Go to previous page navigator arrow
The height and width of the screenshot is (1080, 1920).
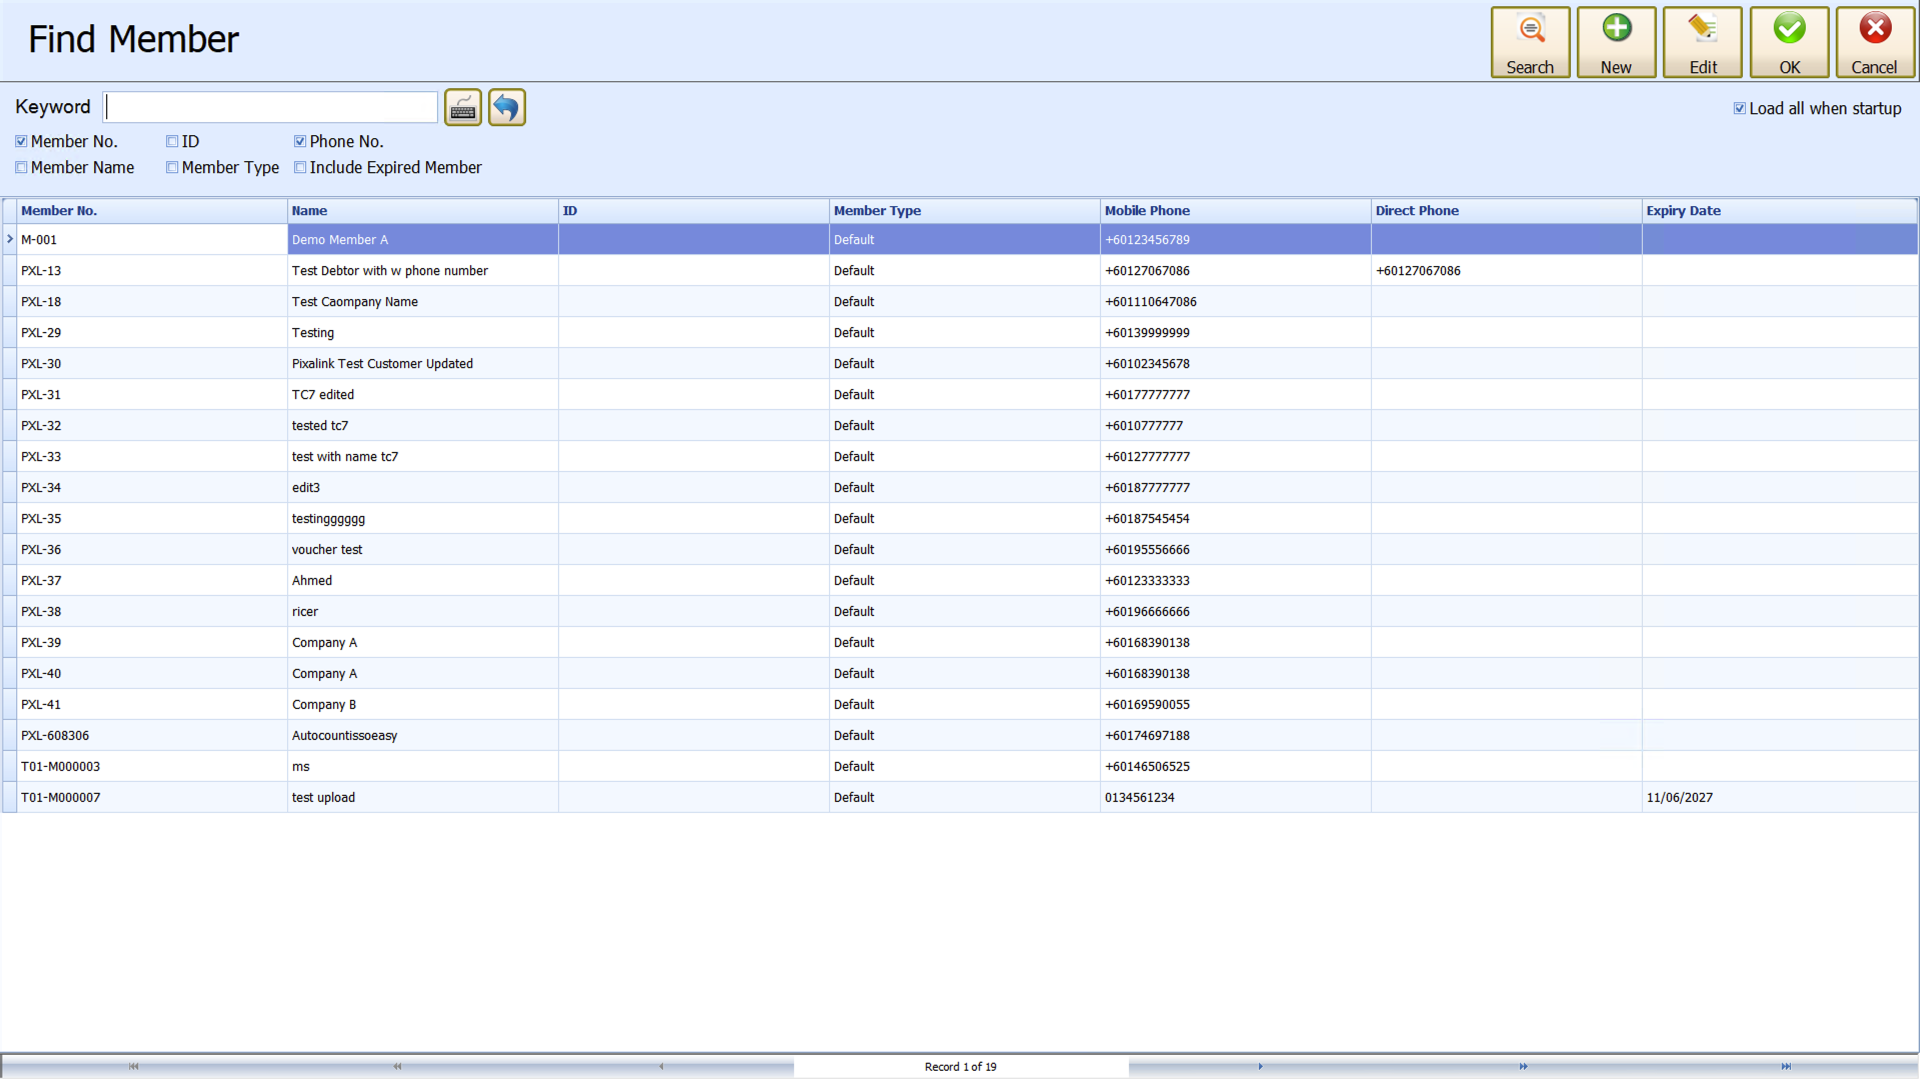[x=397, y=1067]
